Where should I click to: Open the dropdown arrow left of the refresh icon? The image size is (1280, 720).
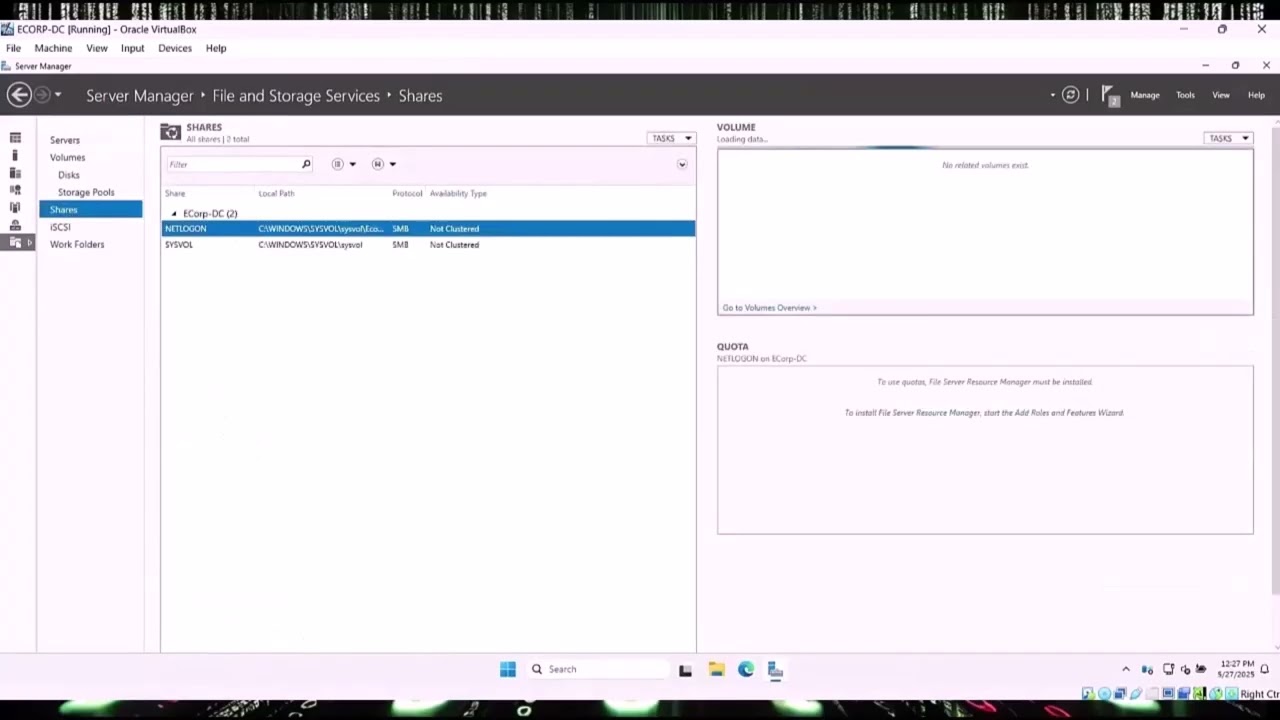coord(1053,96)
